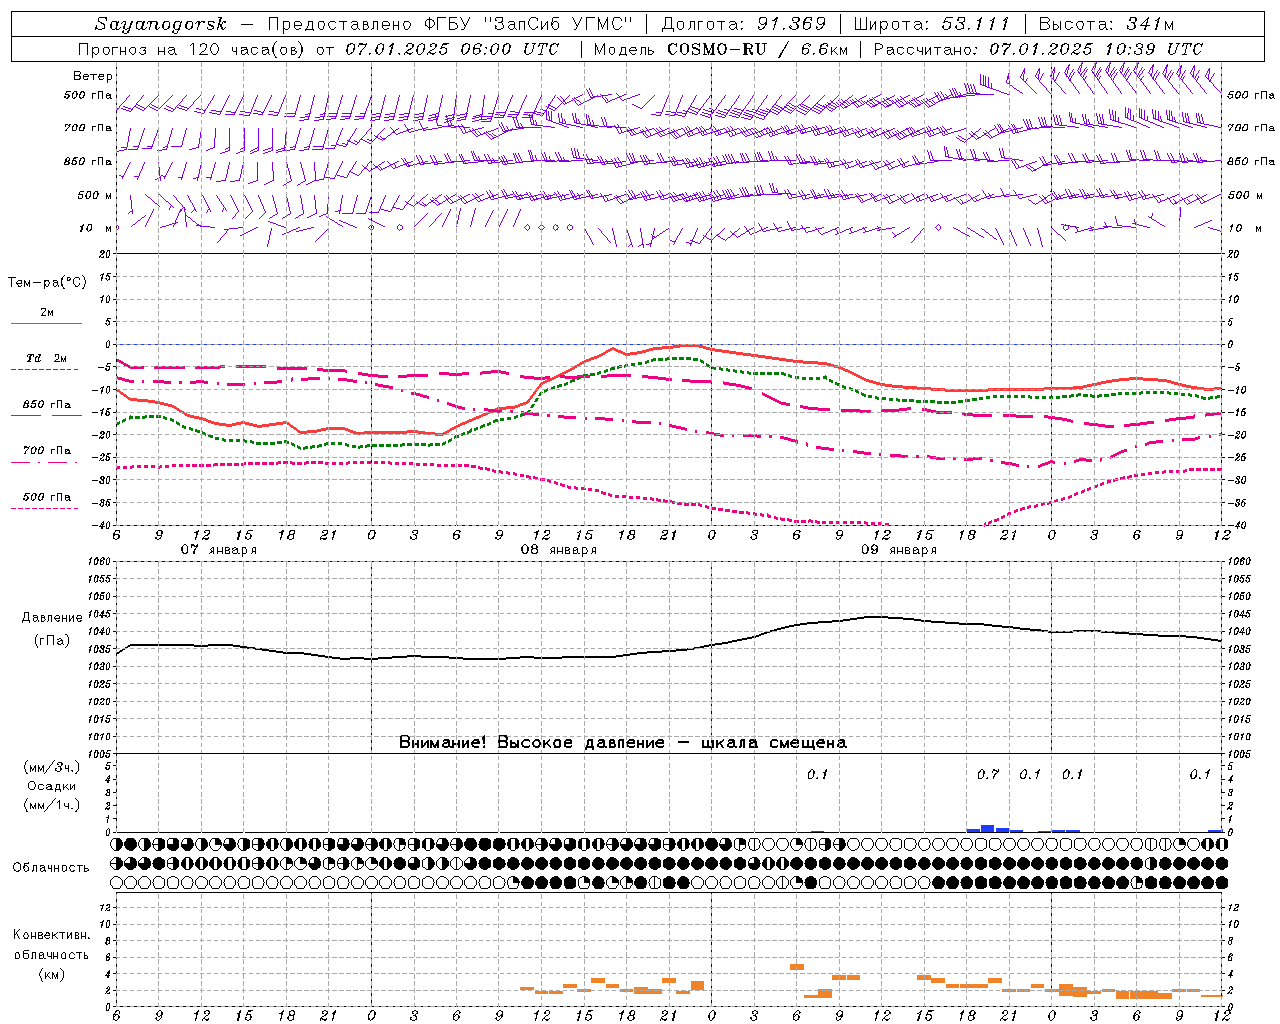Click the '0.7' precipitation amount value
The image size is (1280, 1024).
coord(988,775)
